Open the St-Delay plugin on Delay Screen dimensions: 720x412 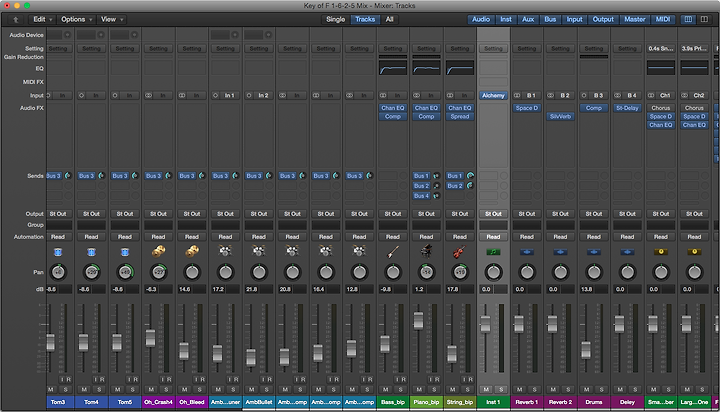tap(627, 108)
